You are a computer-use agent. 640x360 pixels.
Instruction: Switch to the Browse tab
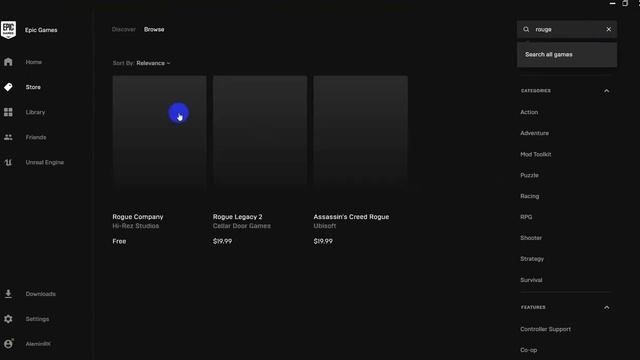(x=154, y=29)
